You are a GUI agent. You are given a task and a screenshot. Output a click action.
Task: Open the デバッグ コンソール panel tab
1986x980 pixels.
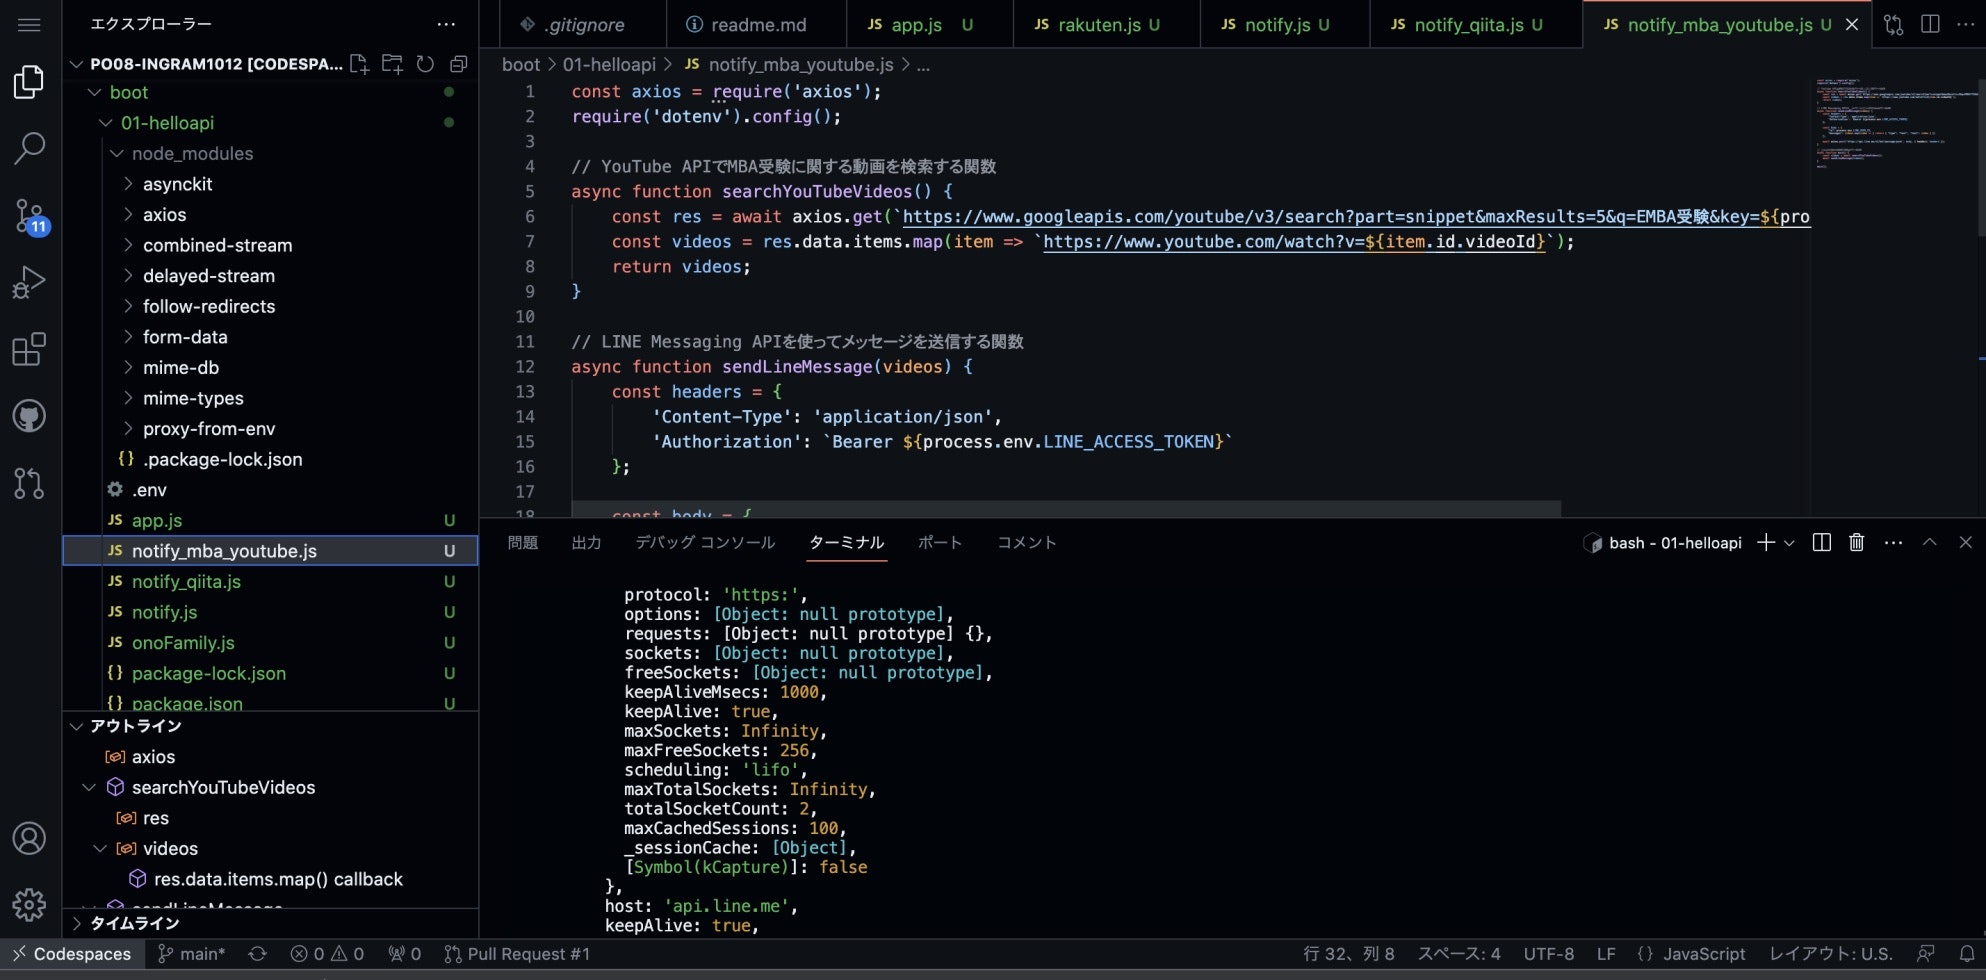705,543
